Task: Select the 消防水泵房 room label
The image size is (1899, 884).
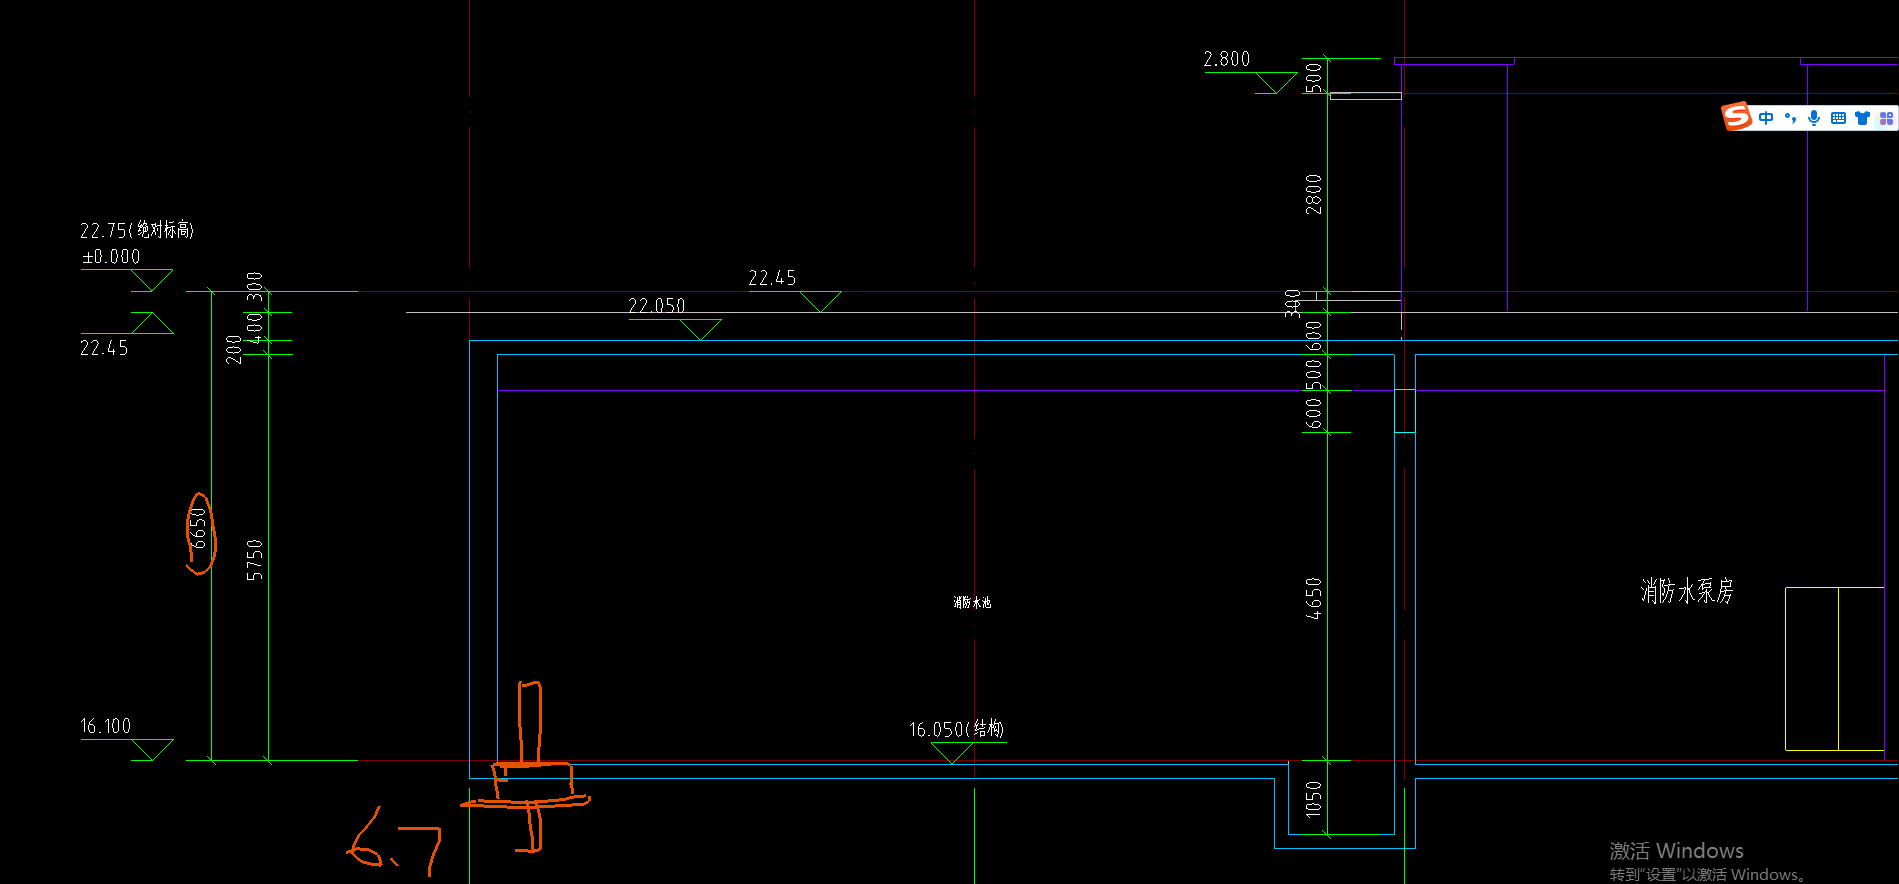Action: tap(1687, 591)
